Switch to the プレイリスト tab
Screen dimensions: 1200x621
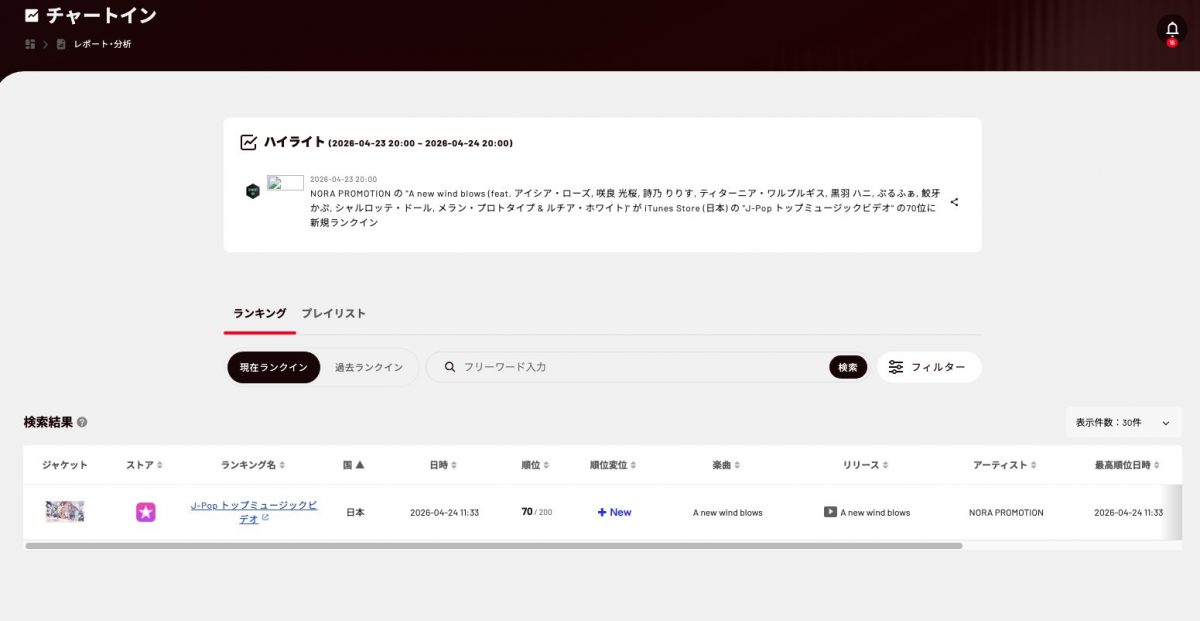tap(333, 313)
